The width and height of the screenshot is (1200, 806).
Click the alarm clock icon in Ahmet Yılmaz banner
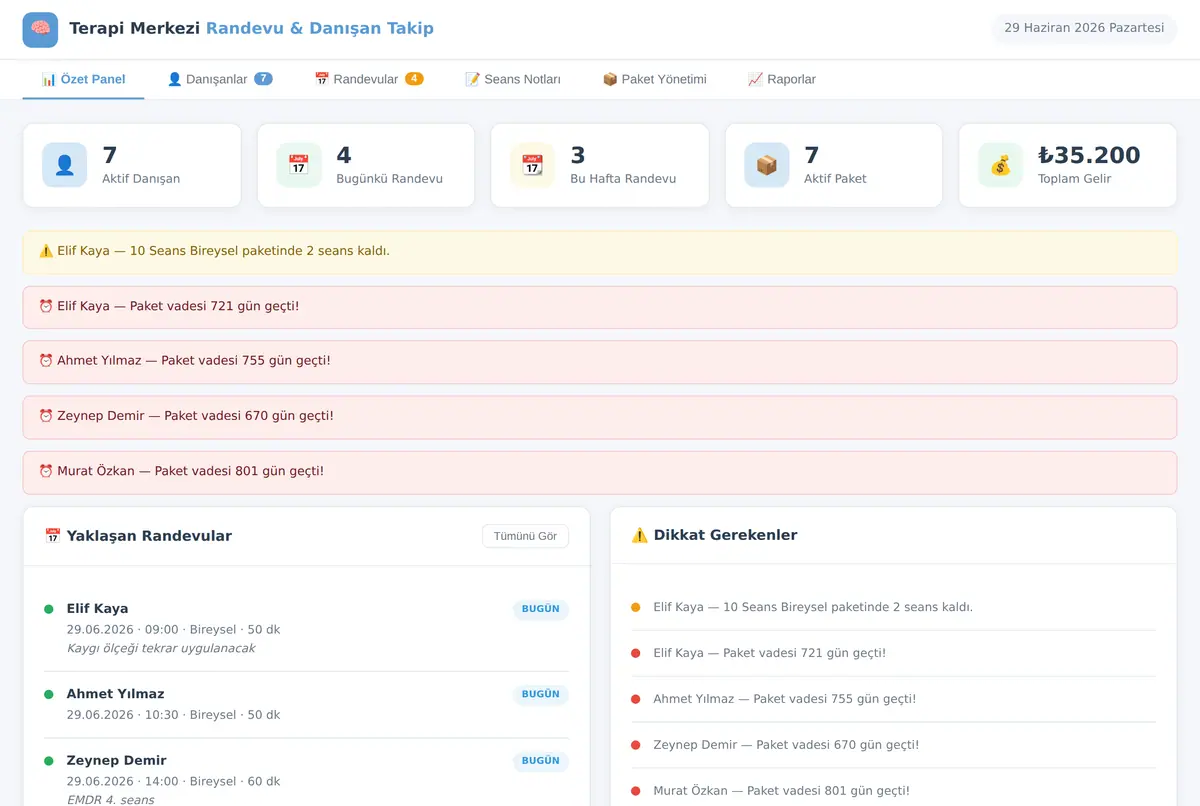(x=46, y=361)
